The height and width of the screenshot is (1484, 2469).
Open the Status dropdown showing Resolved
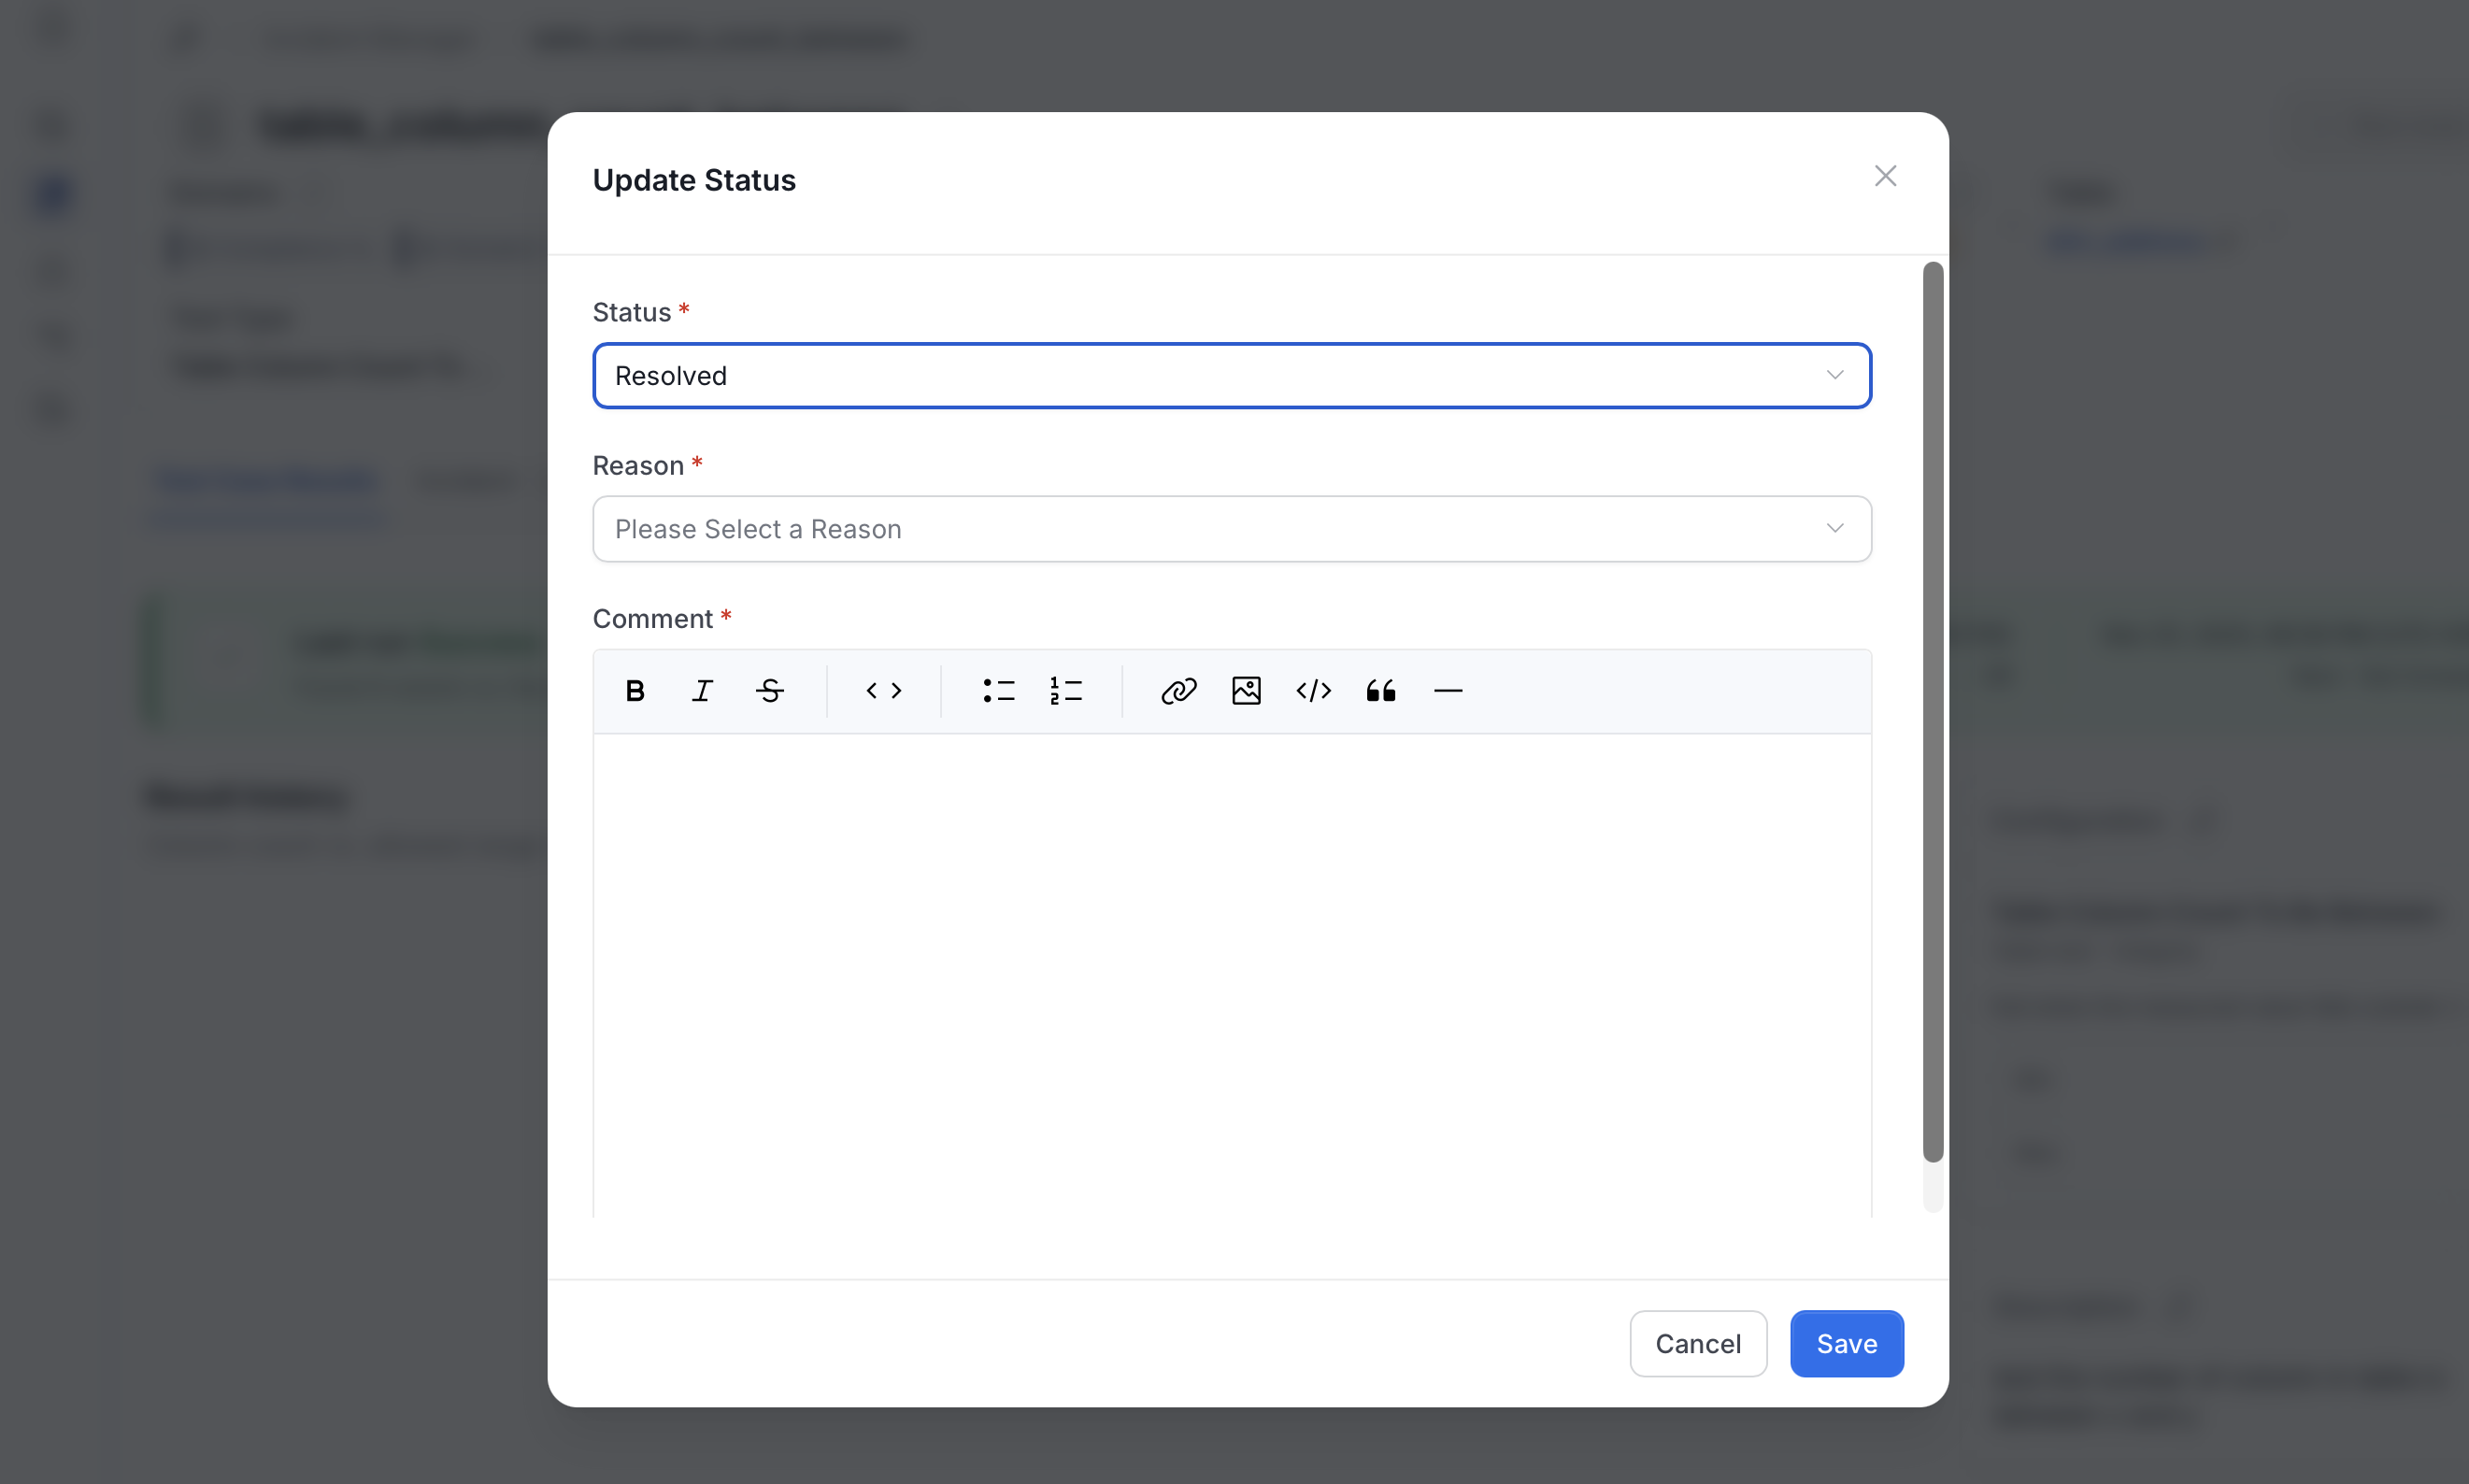1232,376
